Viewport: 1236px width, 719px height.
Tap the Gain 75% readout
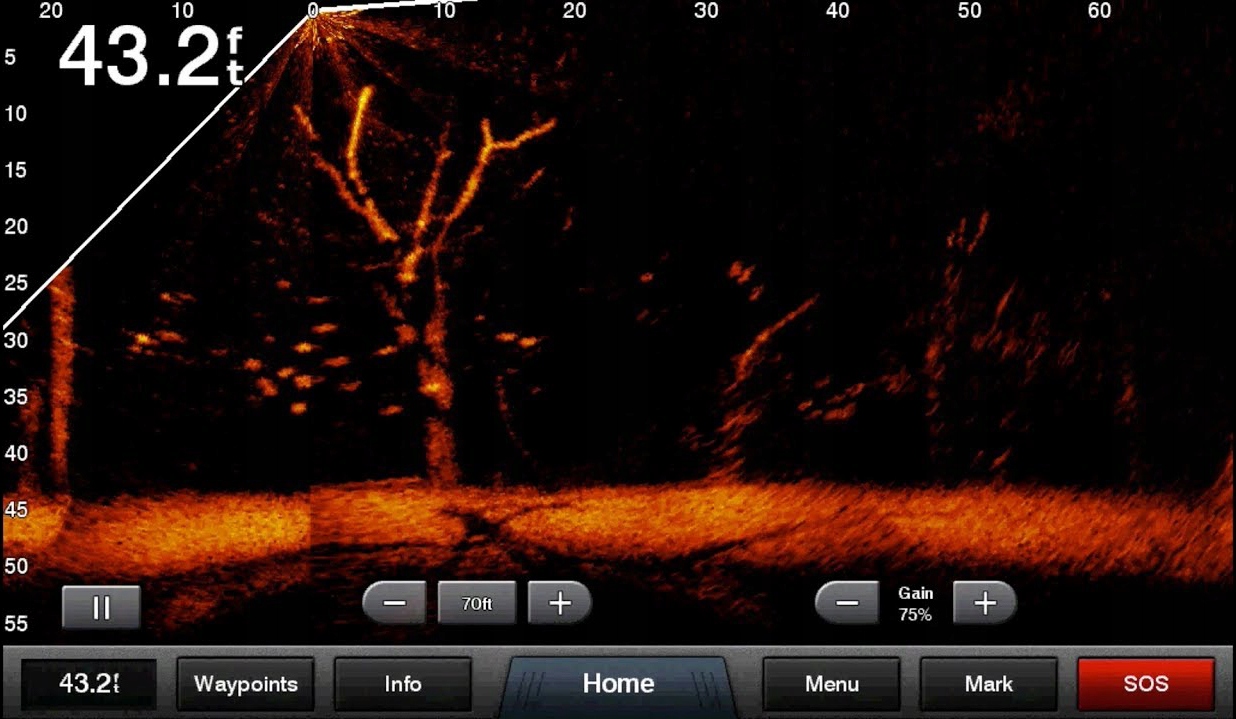915,605
